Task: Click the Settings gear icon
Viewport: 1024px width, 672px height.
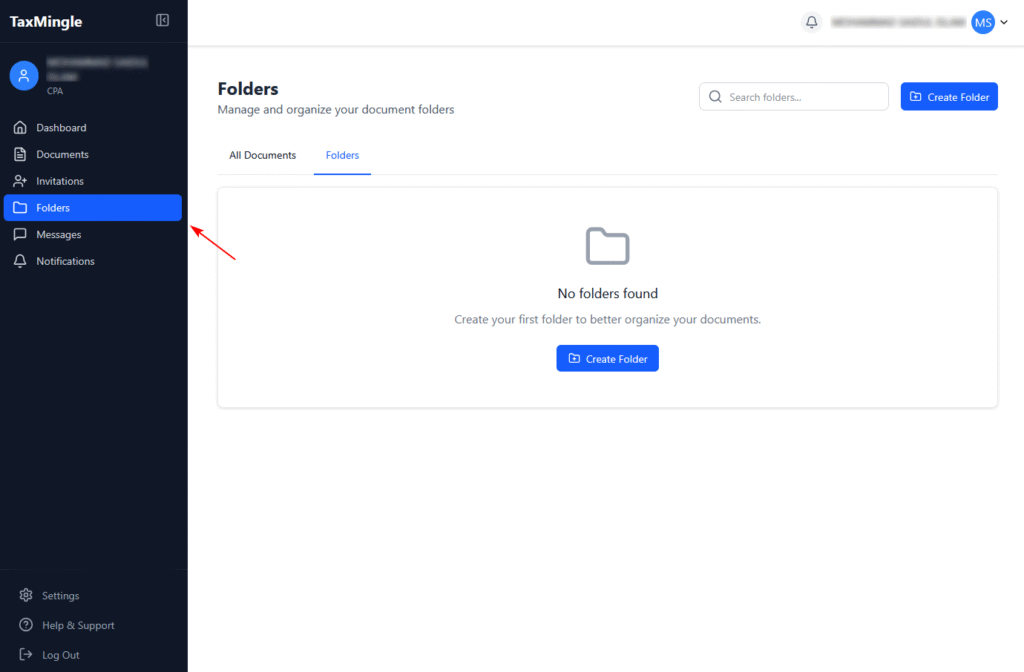Action: 26,596
